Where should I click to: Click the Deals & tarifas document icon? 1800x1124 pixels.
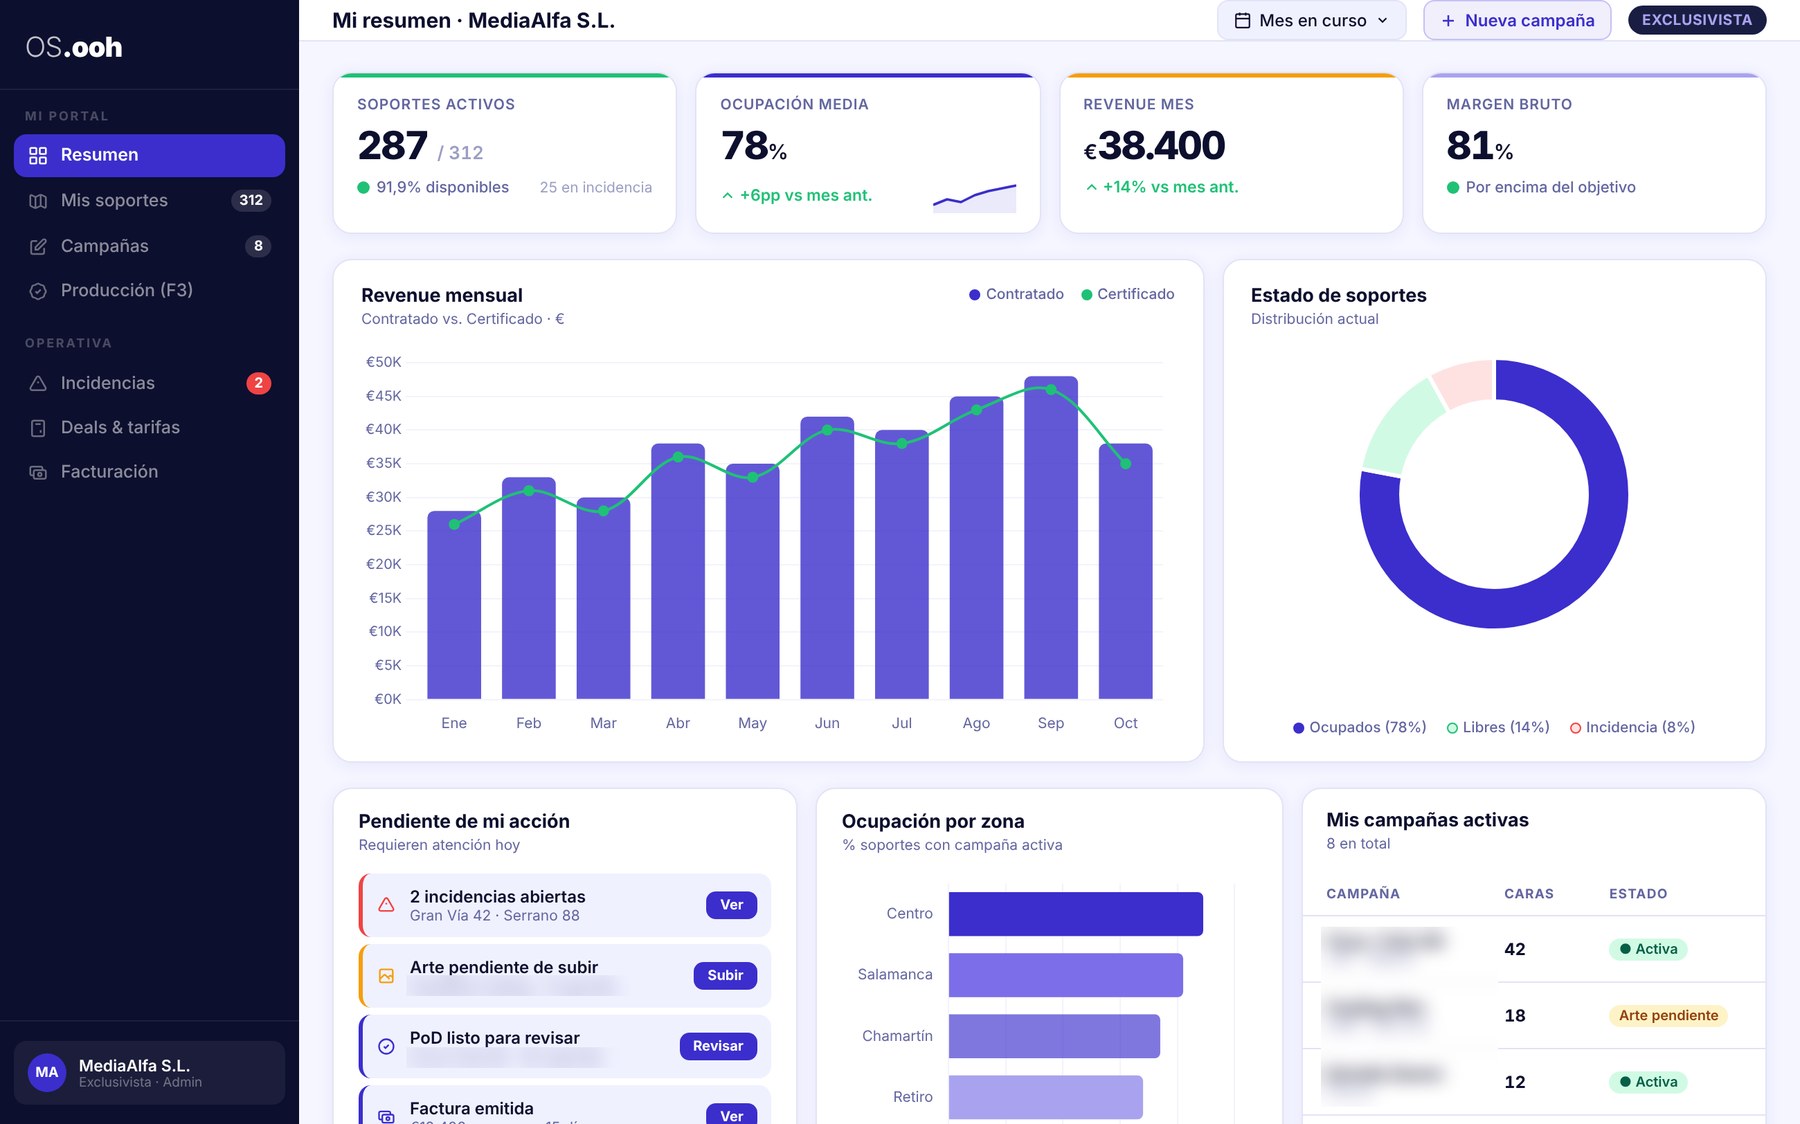(x=38, y=428)
